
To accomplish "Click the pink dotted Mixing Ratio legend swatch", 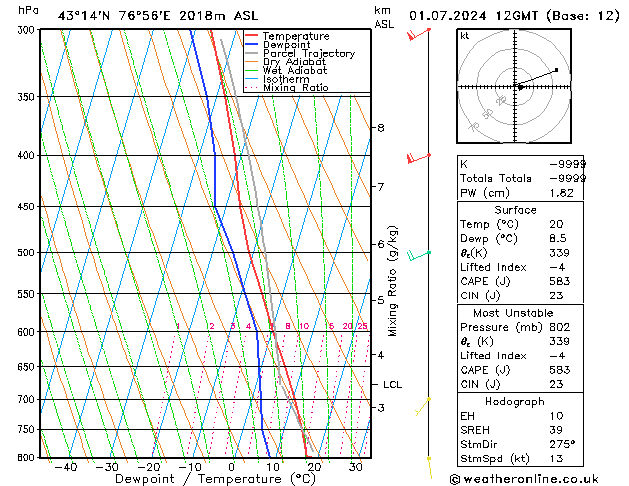I will click(252, 87).
